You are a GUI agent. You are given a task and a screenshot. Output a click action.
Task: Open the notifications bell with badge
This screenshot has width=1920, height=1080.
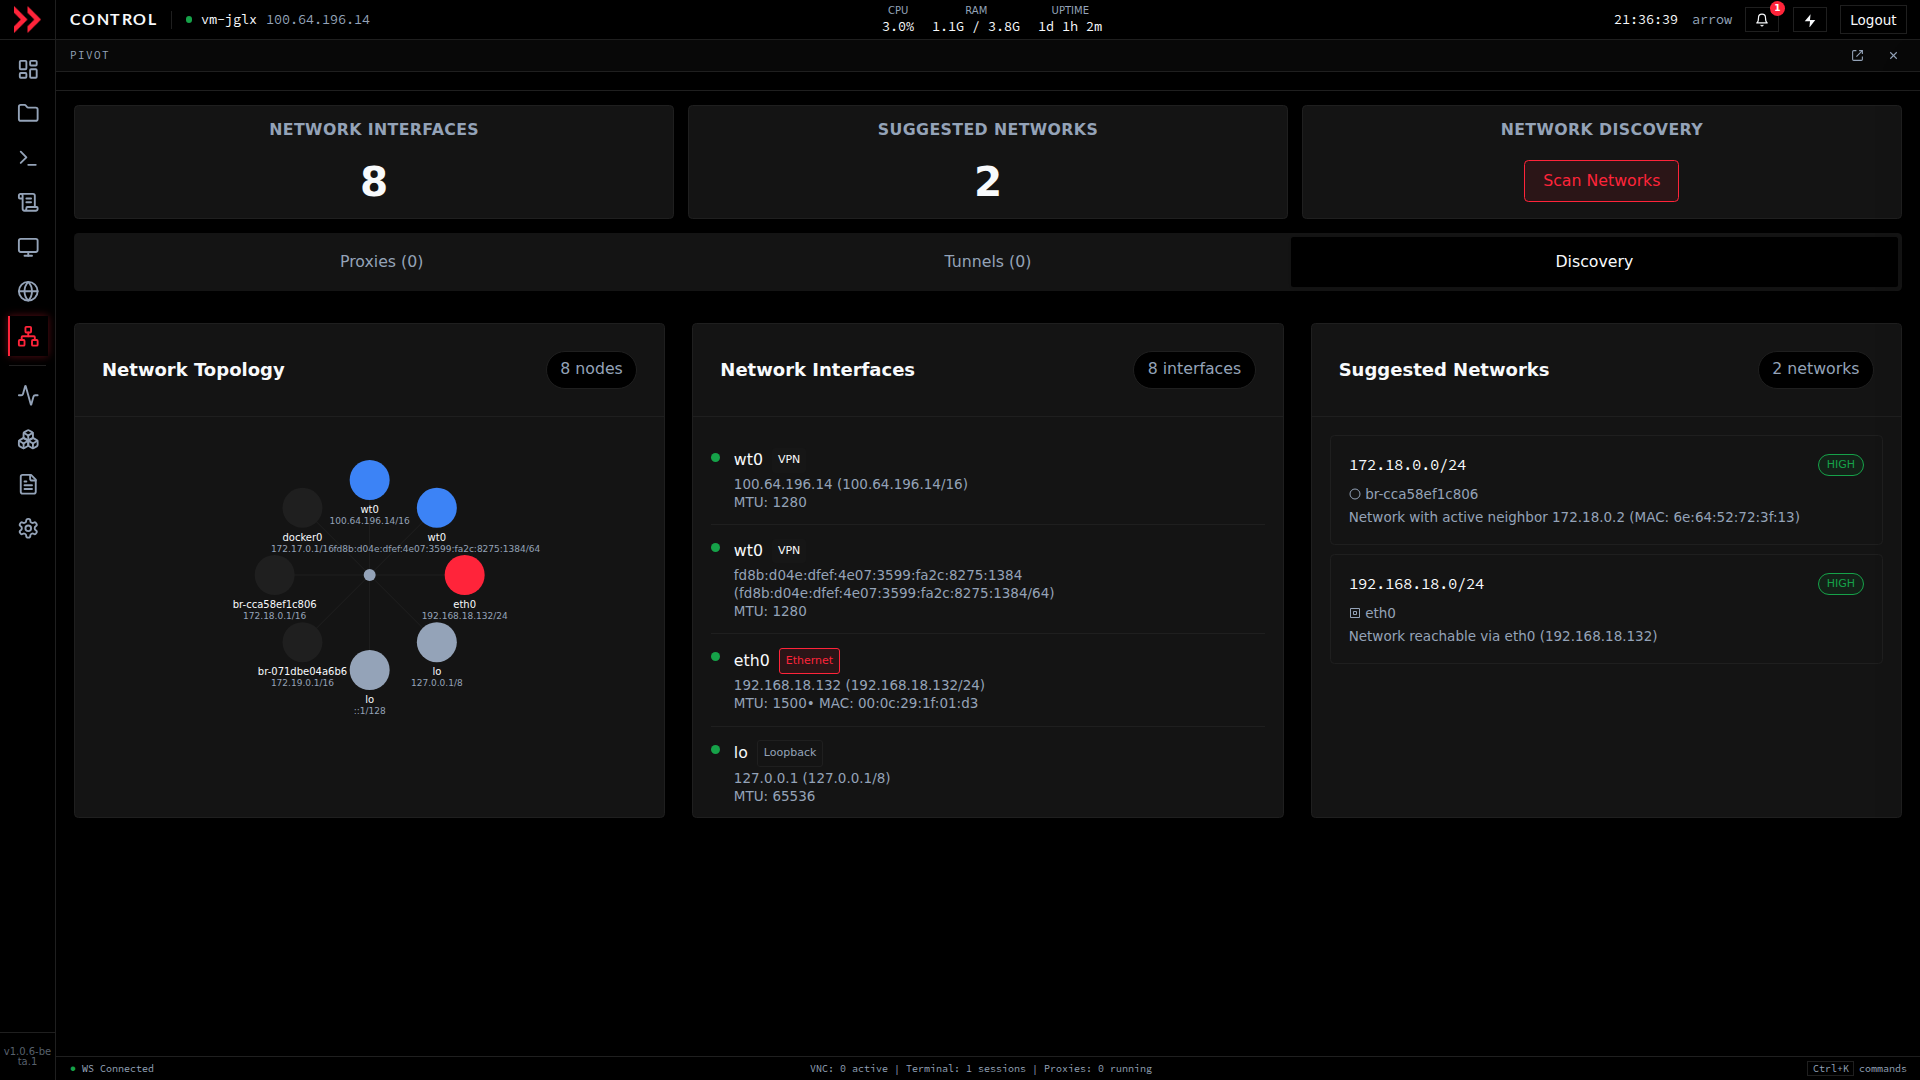[1762, 20]
